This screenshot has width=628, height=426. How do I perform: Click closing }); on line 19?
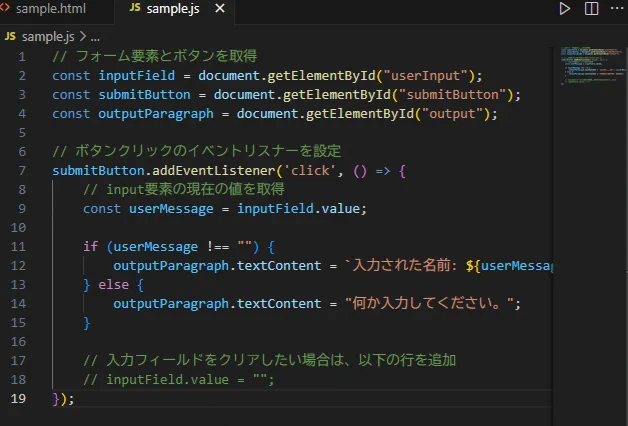click(63, 399)
